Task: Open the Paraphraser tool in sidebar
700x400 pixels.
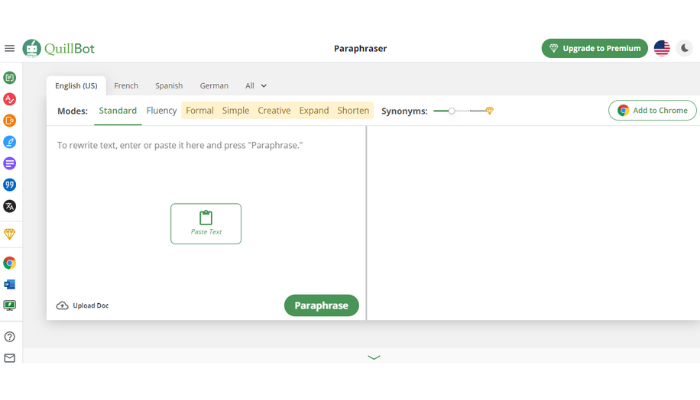Action: point(9,78)
